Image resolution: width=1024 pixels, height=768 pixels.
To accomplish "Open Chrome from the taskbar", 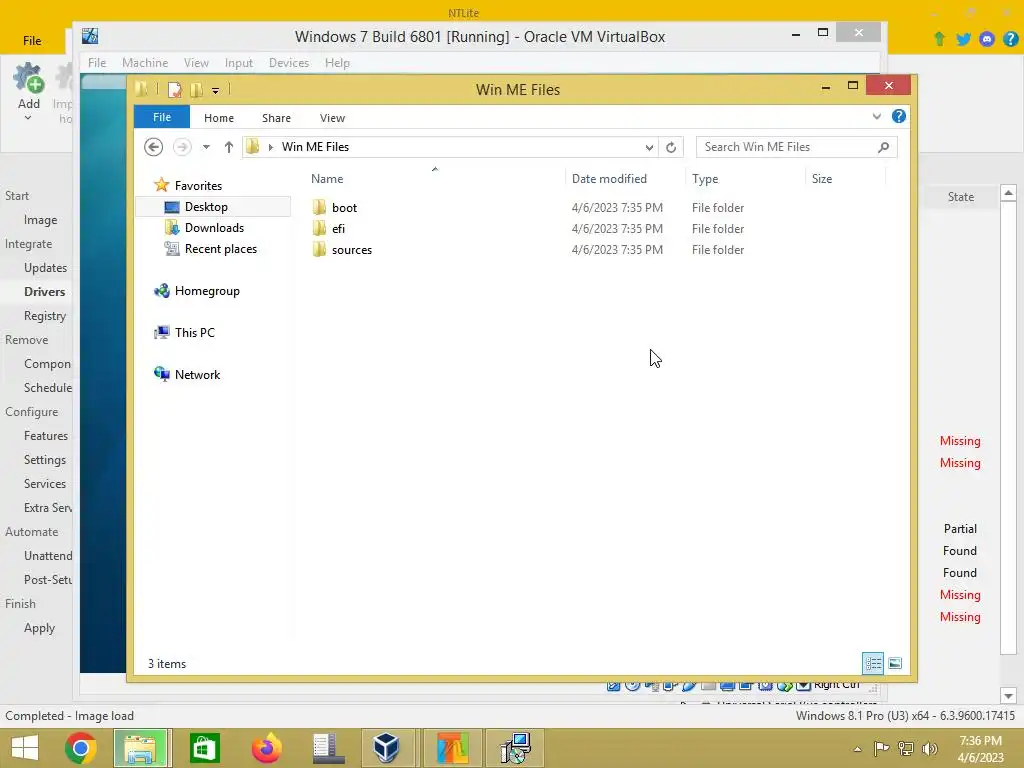I will coord(81,748).
